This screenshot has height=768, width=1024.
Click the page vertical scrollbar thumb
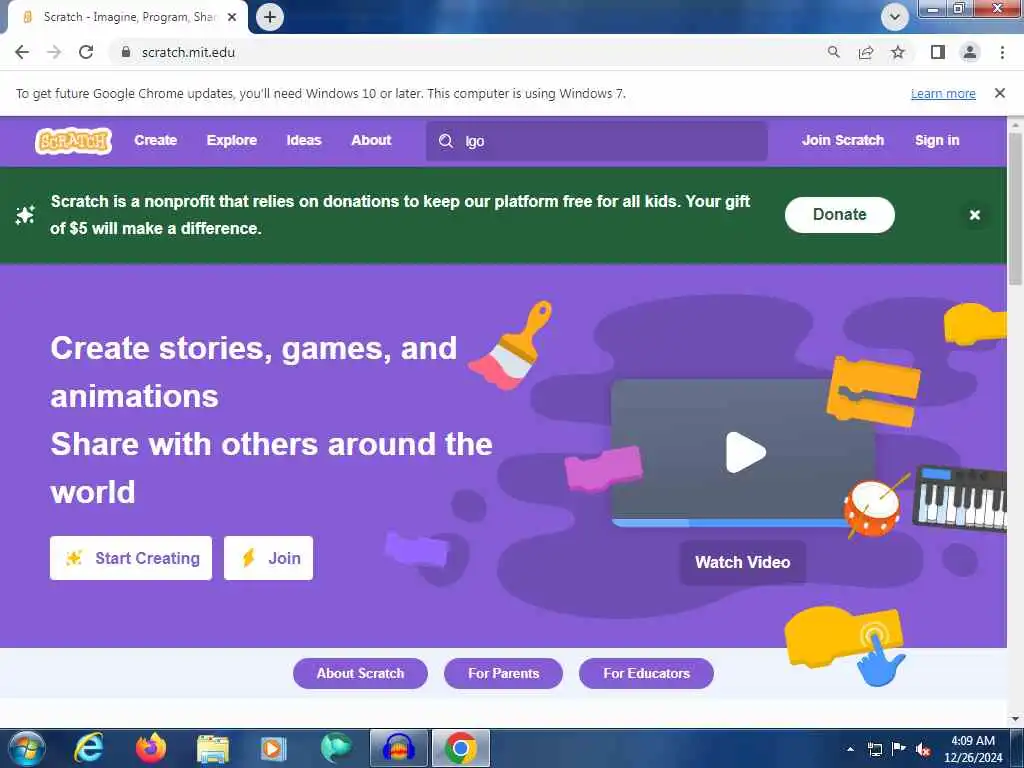tap(1015, 209)
